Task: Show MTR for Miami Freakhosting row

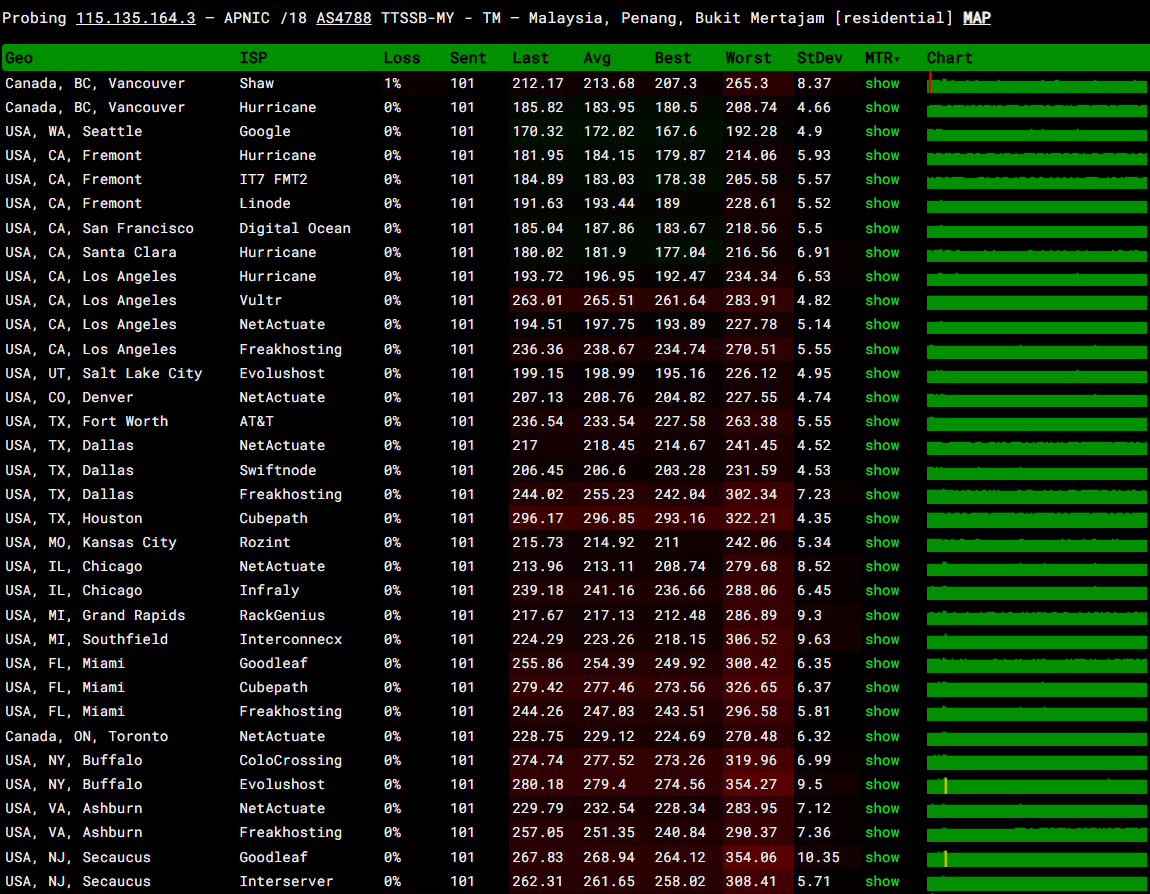Action: 882,713
